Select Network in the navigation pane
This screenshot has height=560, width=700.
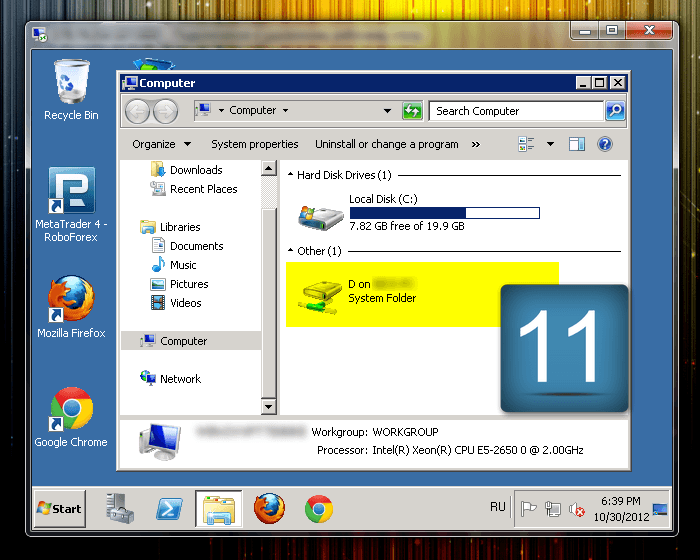click(180, 379)
